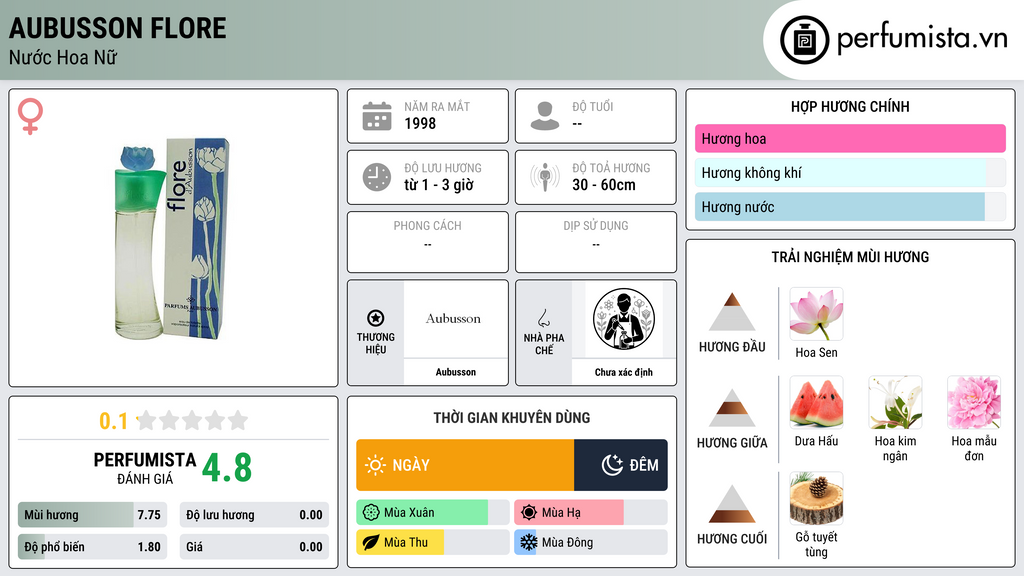Click the pink Hương hoa accord bar
The width and height of the screenshot is (1024, 576).
[x=850, y=138]
